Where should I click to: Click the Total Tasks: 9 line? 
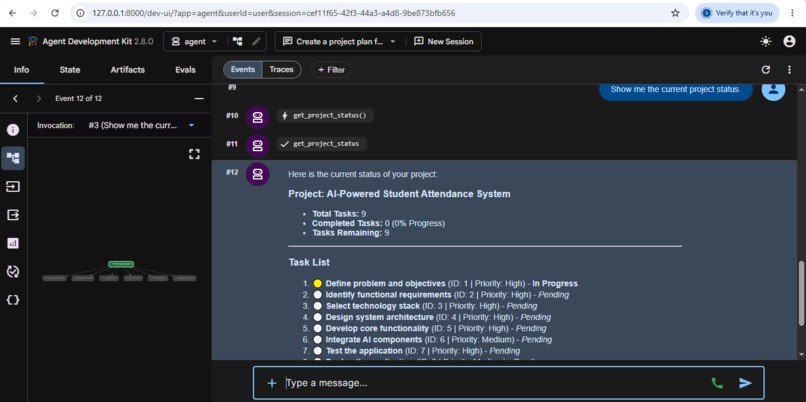[339, 214]
